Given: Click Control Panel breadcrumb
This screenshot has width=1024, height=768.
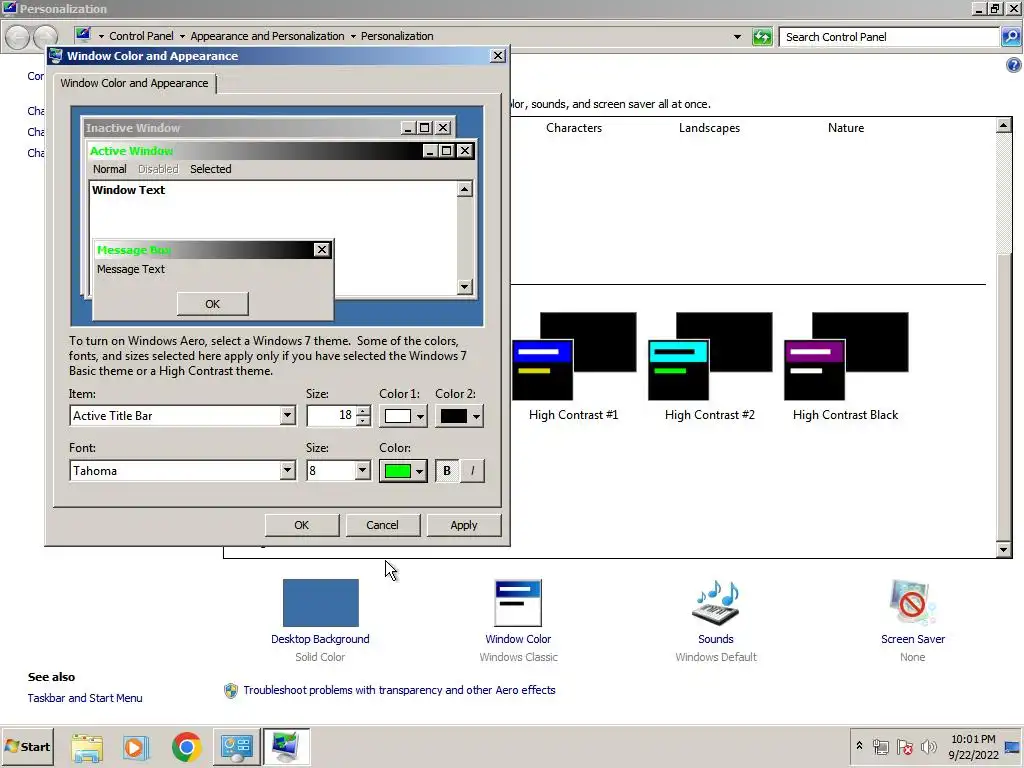Looking at the screenshot, I should tap(141, 36).
